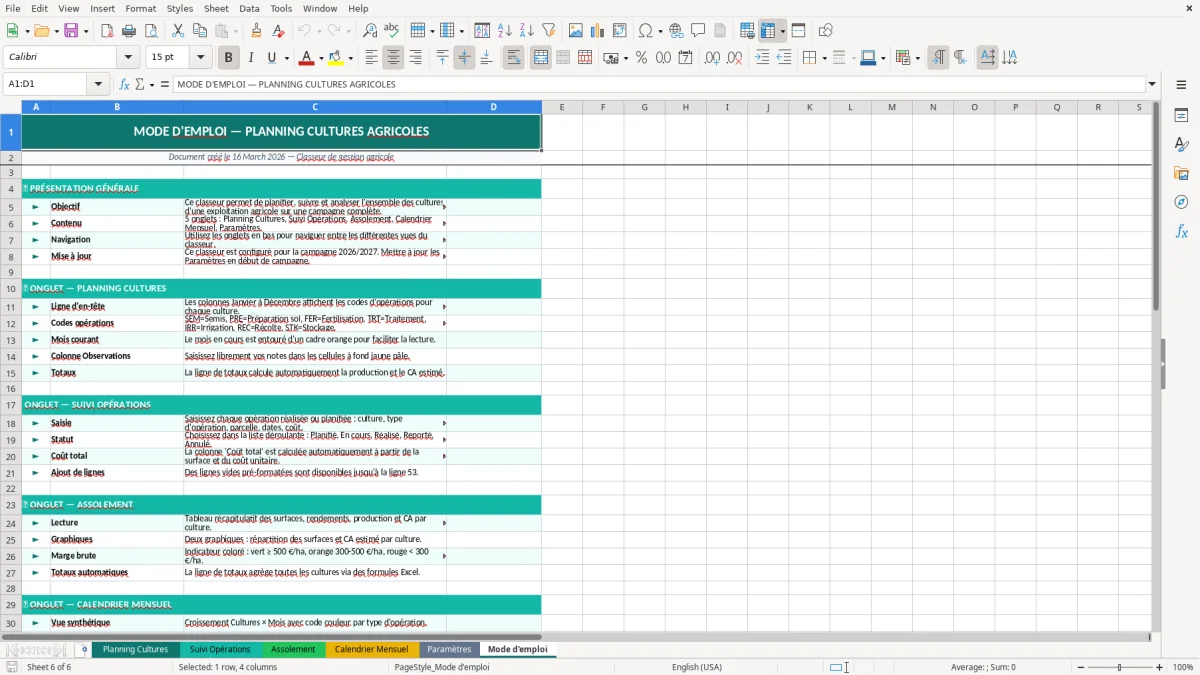Screen dimensions: 1200x675
Task: Sort descending with the Z-A icon
Action: pos(527,31)
